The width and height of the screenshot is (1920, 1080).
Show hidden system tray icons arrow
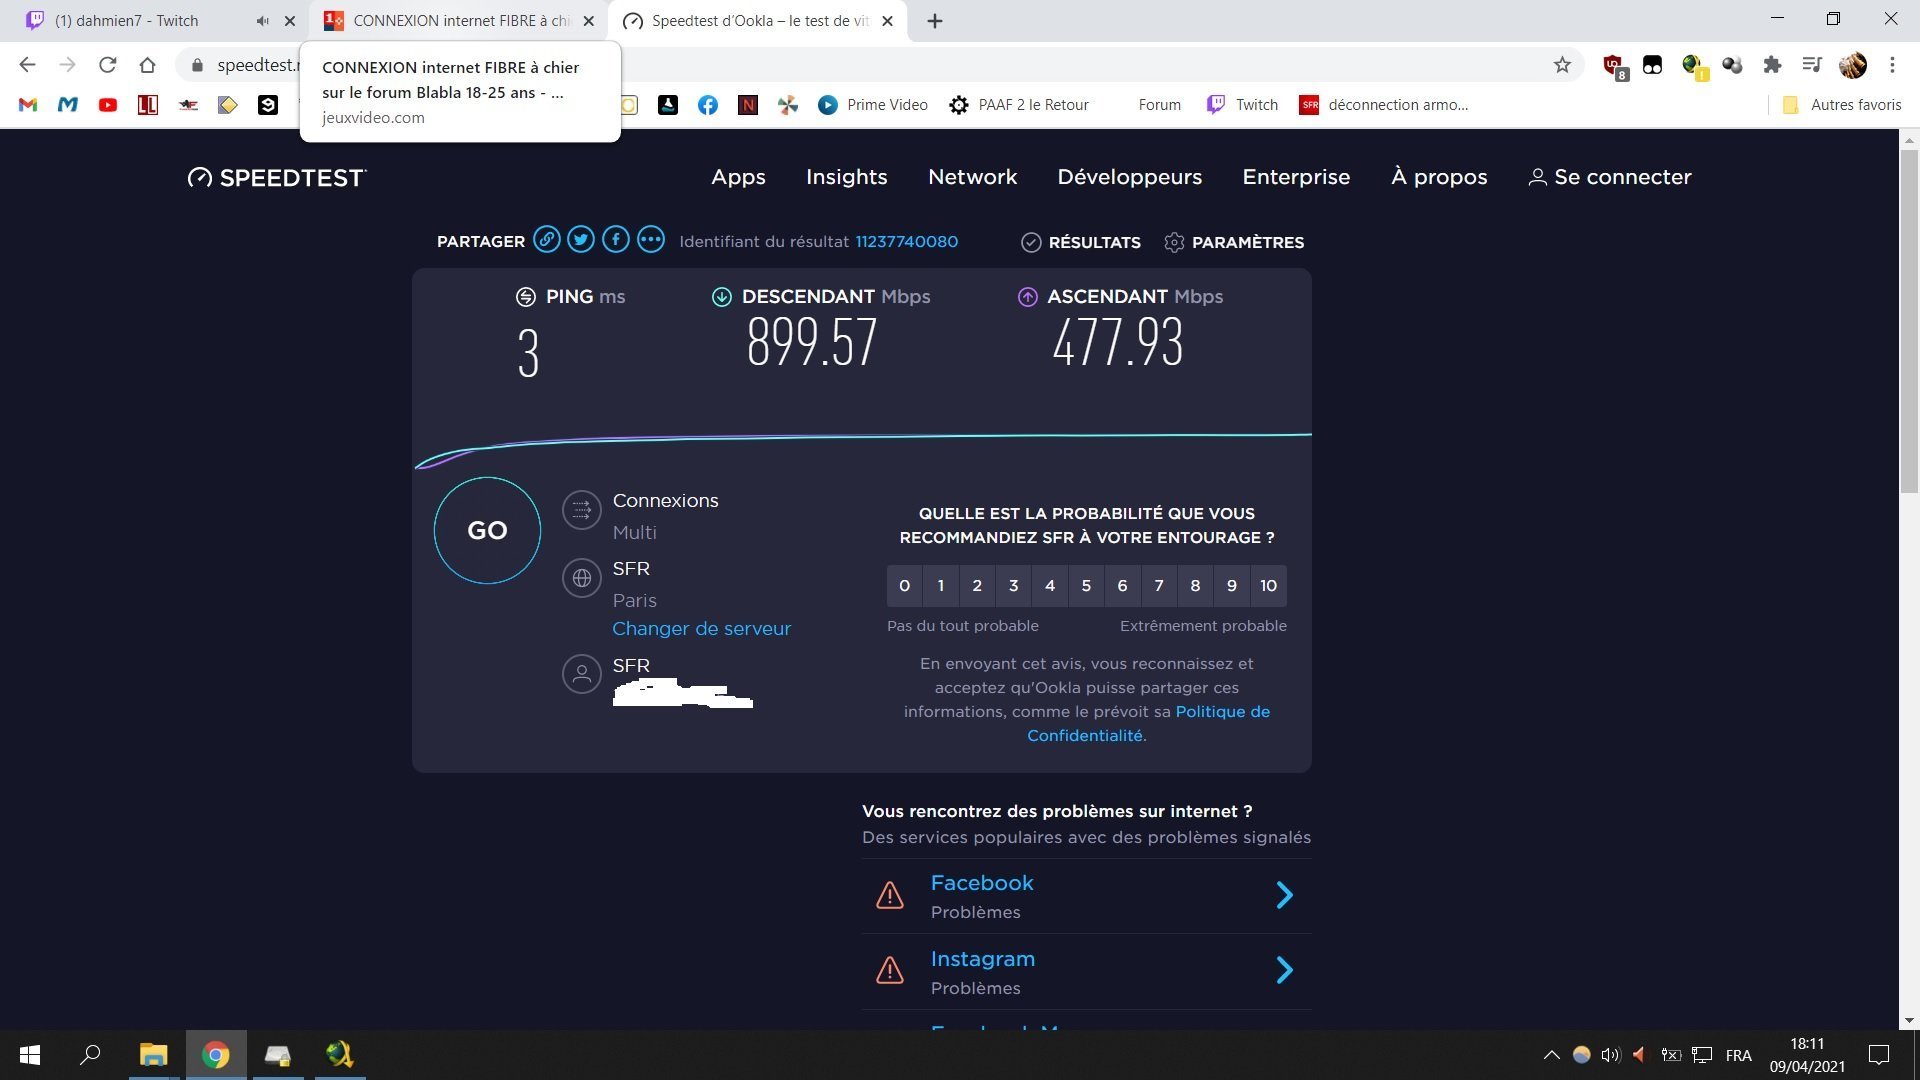click(x=1551, y=1055)
